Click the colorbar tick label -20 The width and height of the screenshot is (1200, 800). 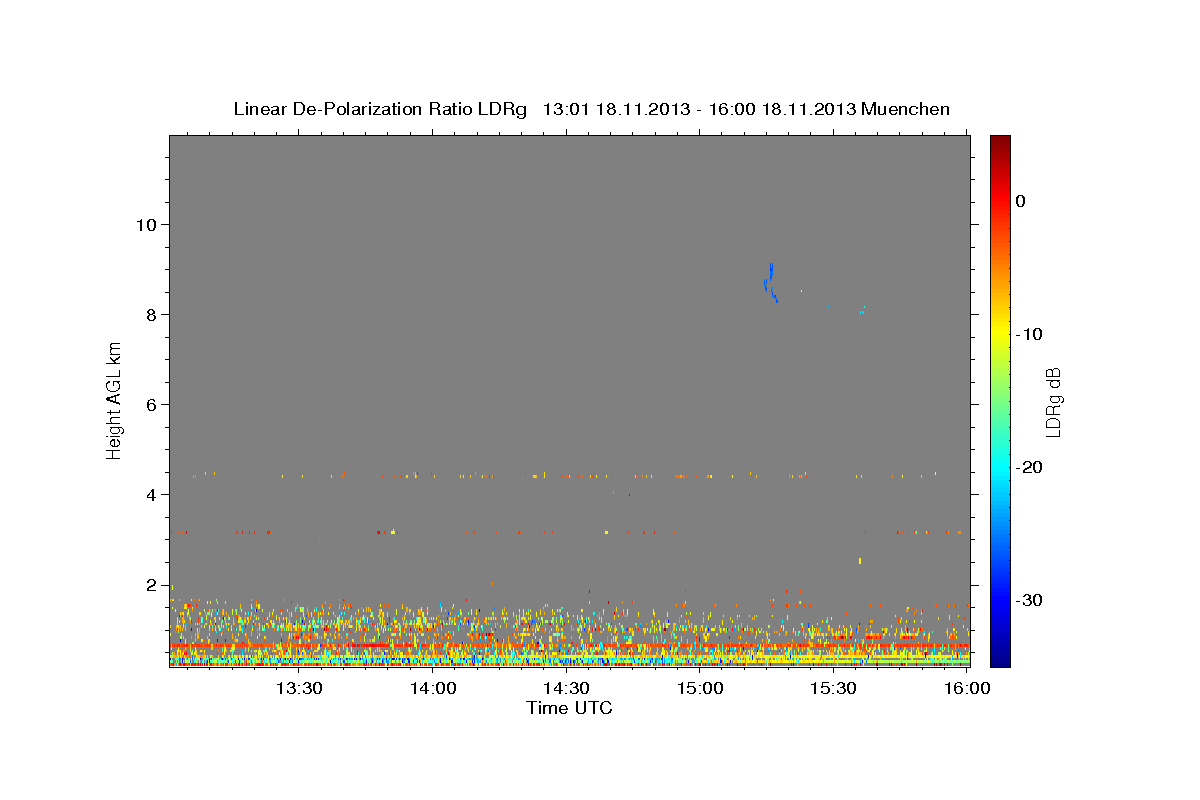(1029, 467)
